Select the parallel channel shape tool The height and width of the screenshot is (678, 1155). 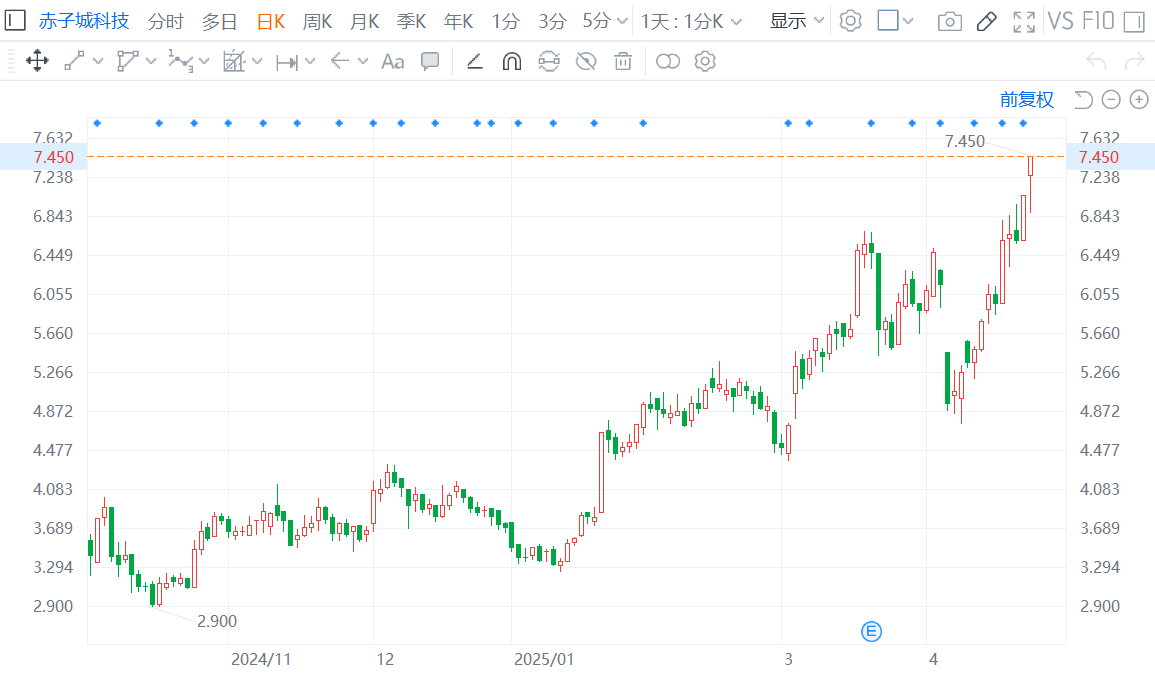coord(127,61)
